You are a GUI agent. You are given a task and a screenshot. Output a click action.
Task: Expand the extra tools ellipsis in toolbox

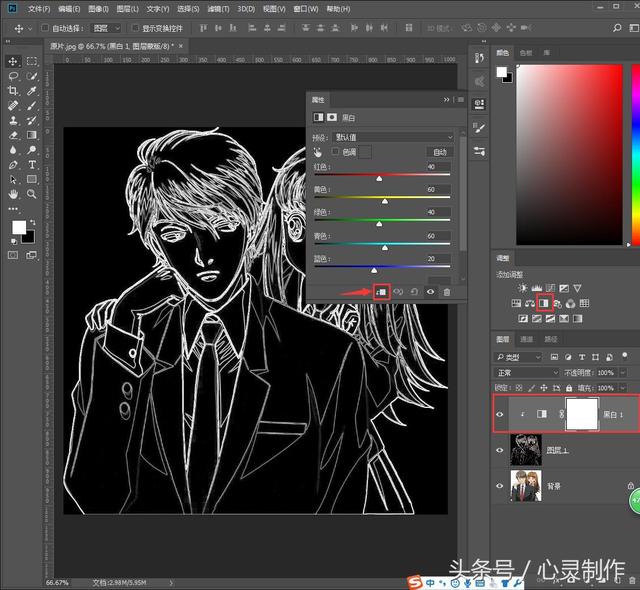tap(13, 208)
